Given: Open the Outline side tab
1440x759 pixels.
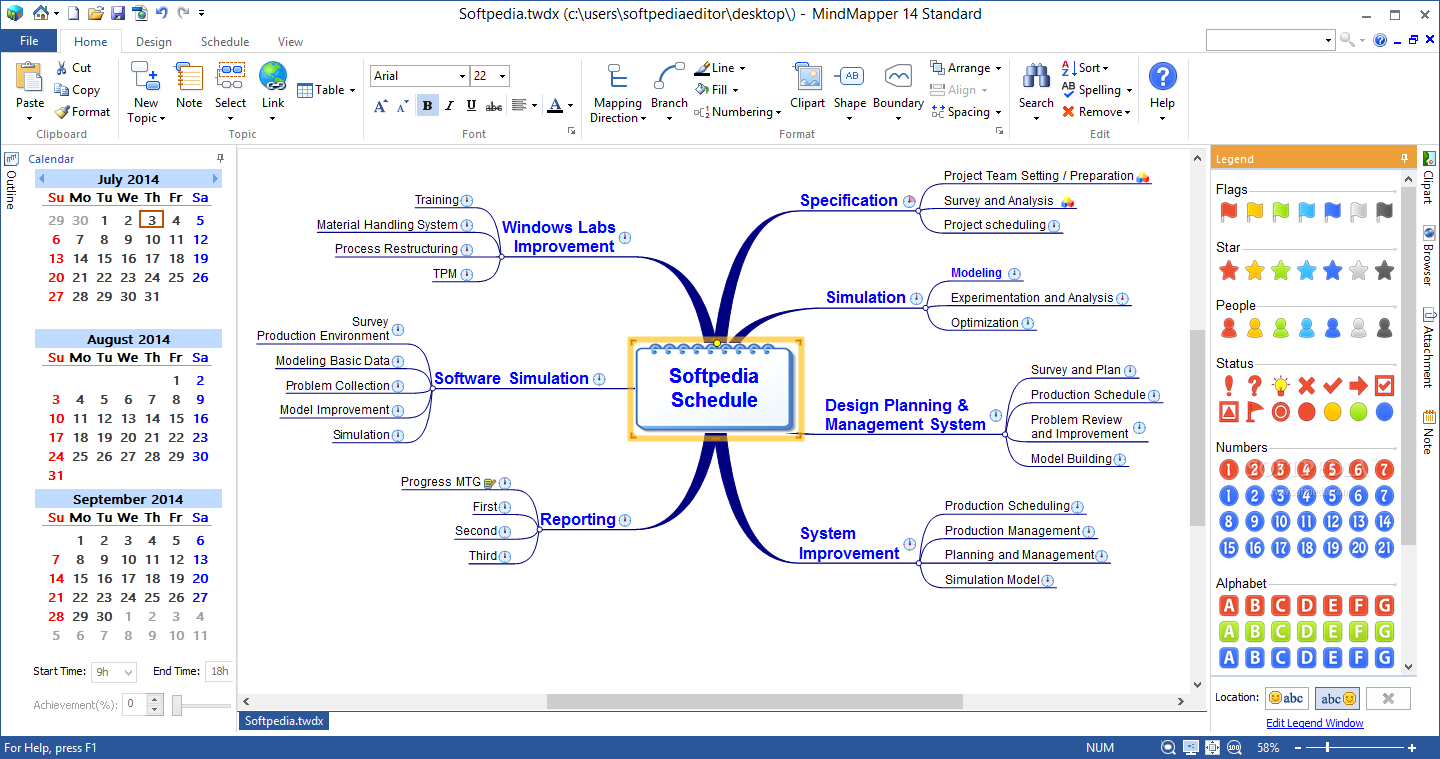Looking at the screenshot, I should [11, 181].
